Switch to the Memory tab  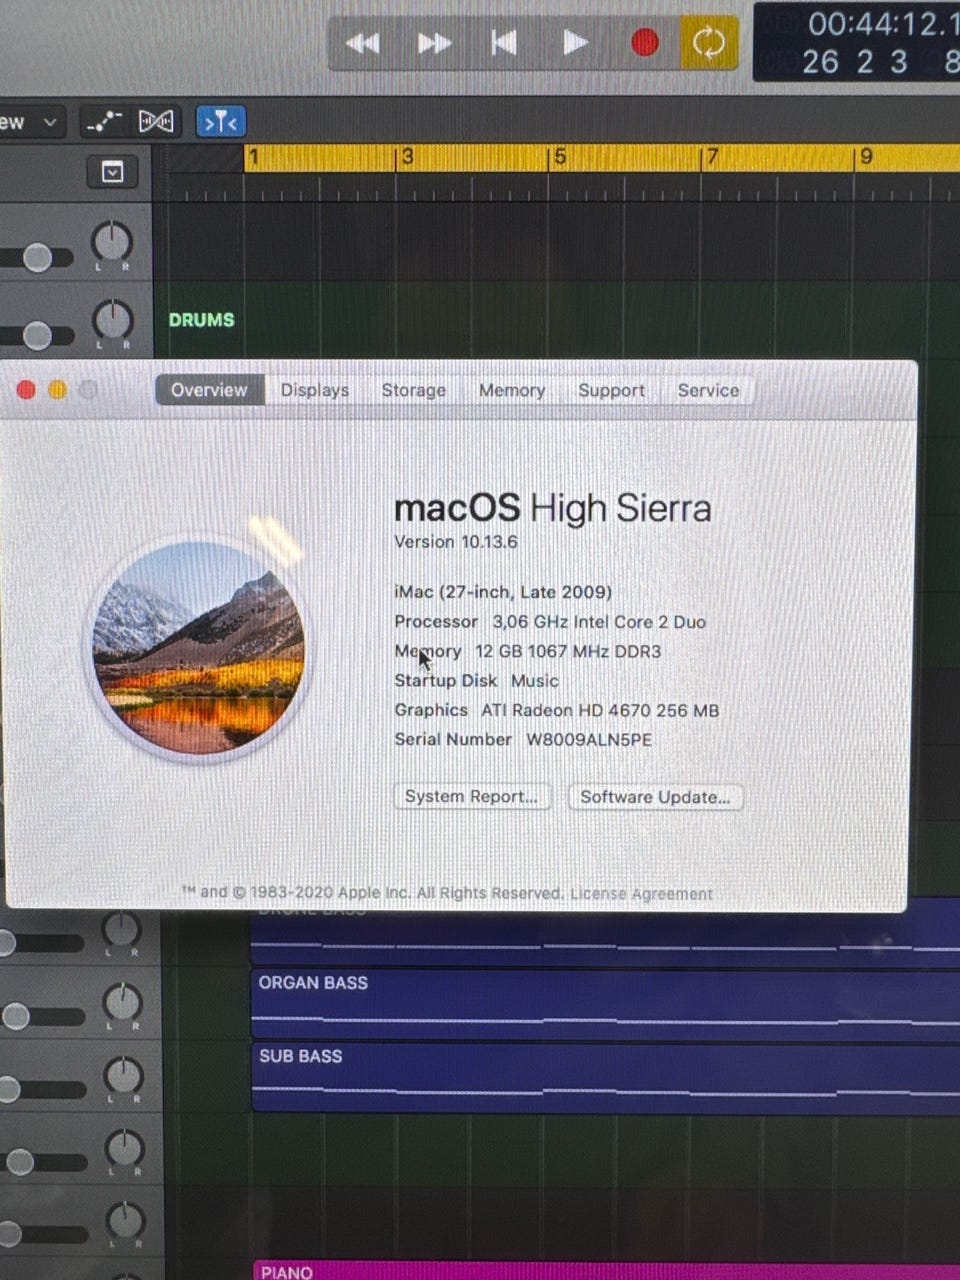[x=512, y=390]
